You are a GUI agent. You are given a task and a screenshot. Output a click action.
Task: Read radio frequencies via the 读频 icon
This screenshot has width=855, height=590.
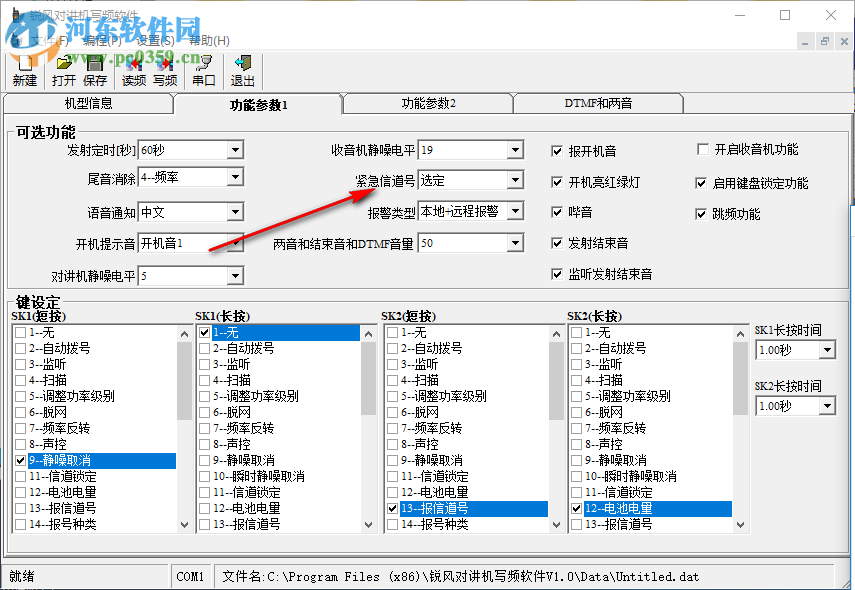click(x=132, y=70)
